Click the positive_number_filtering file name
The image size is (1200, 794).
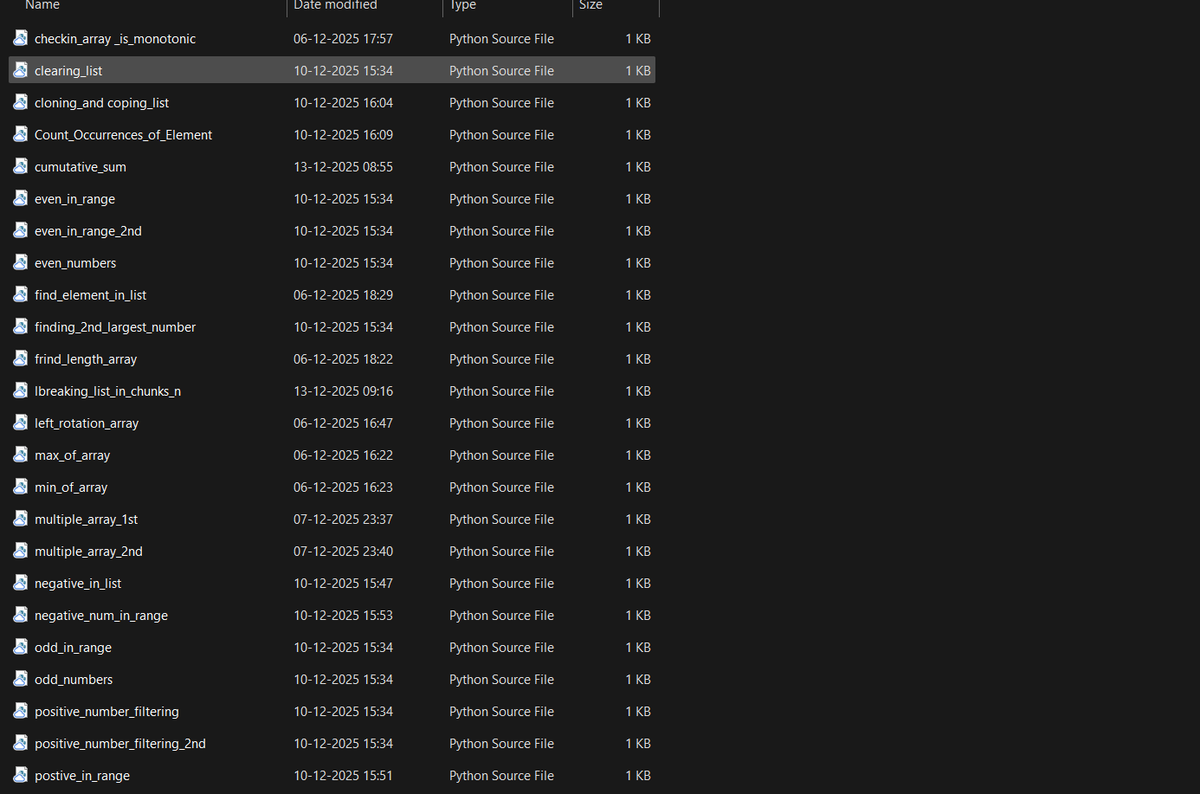tap(107, 711)
